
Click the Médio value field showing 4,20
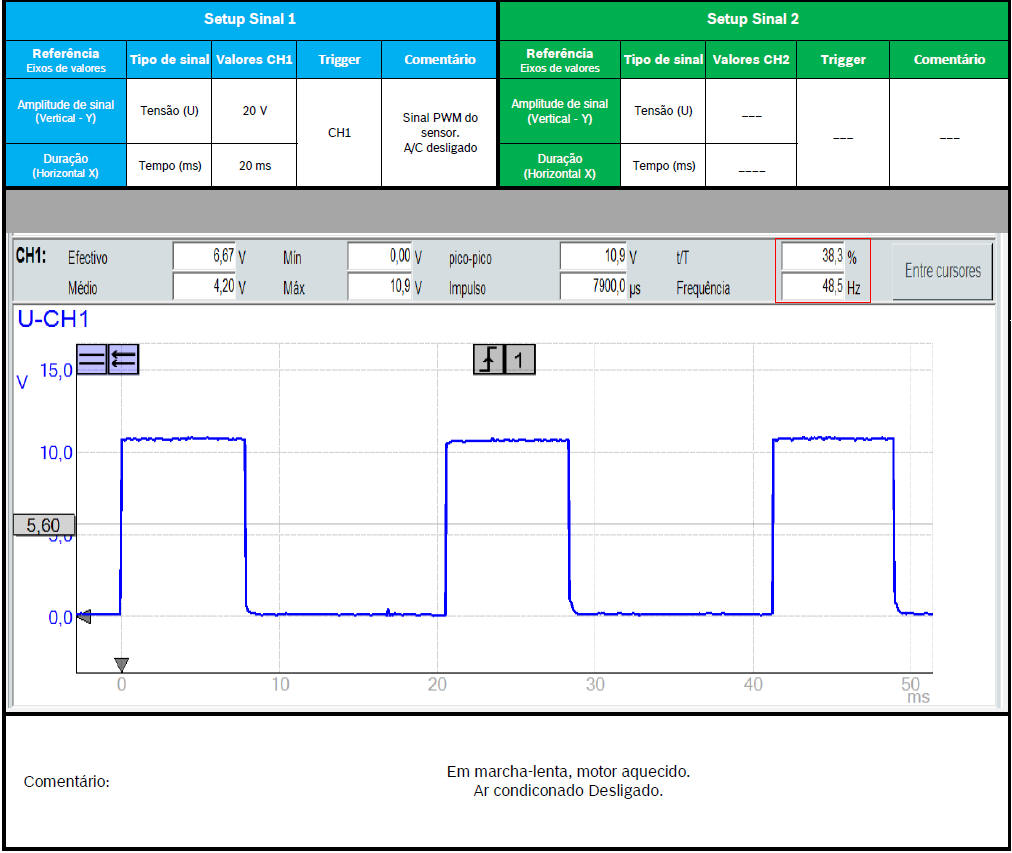pos(204,288)
